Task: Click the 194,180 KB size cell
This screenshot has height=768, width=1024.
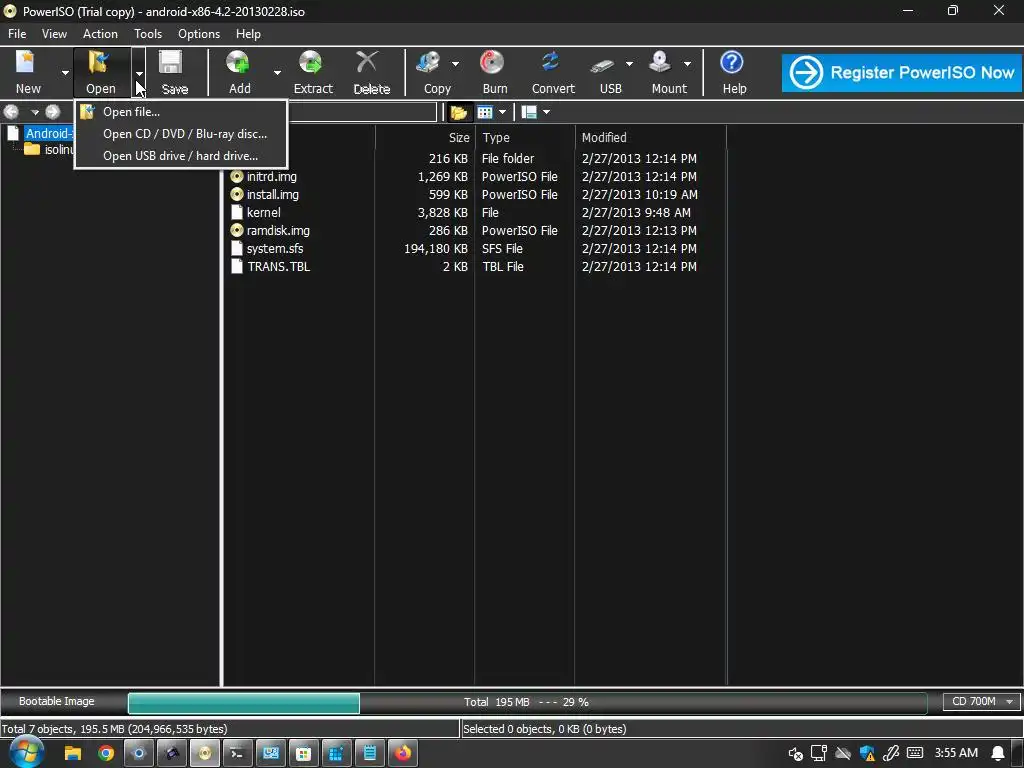Action: click(x=436, y=249)
